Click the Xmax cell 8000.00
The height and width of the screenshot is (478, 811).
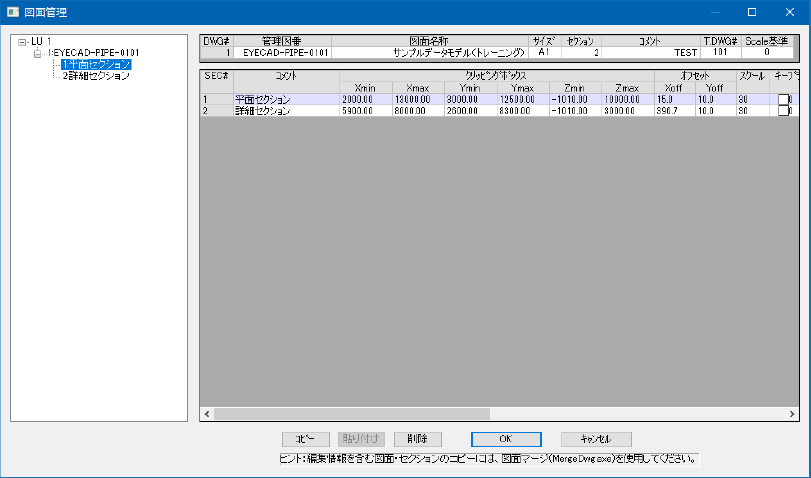[x=418, y=110]
